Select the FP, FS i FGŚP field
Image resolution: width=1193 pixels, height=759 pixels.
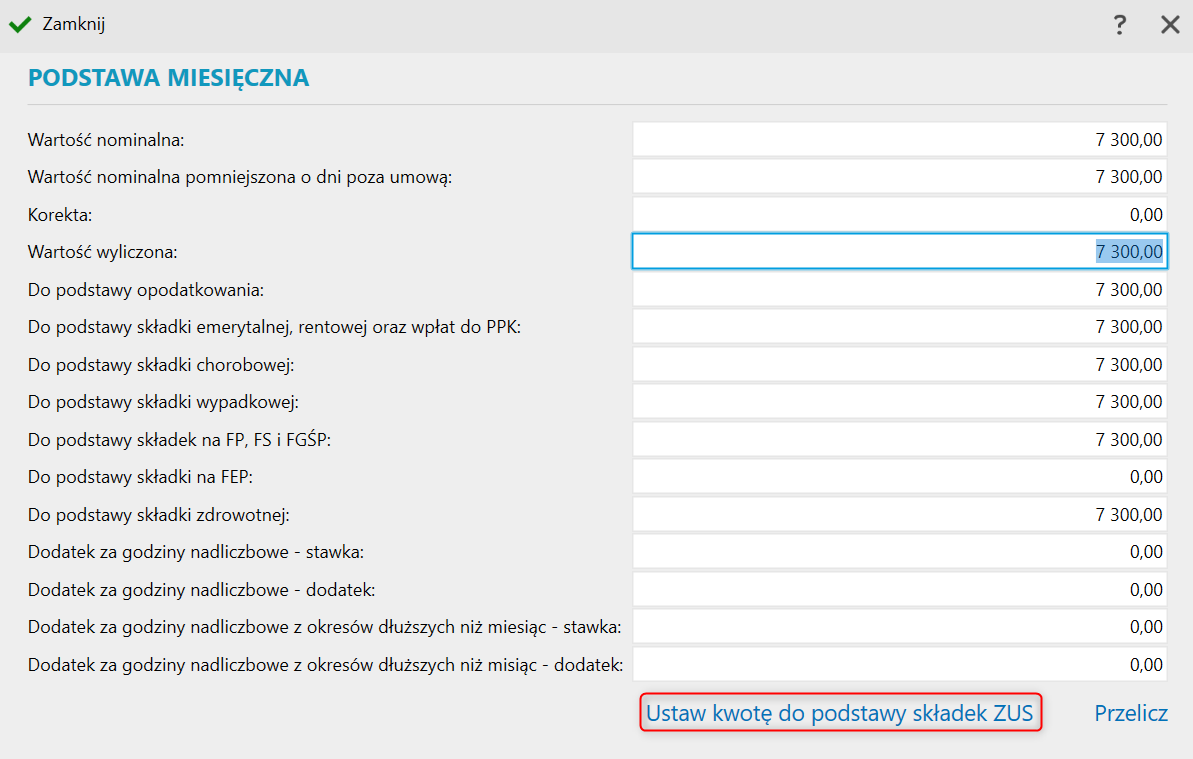899,440
